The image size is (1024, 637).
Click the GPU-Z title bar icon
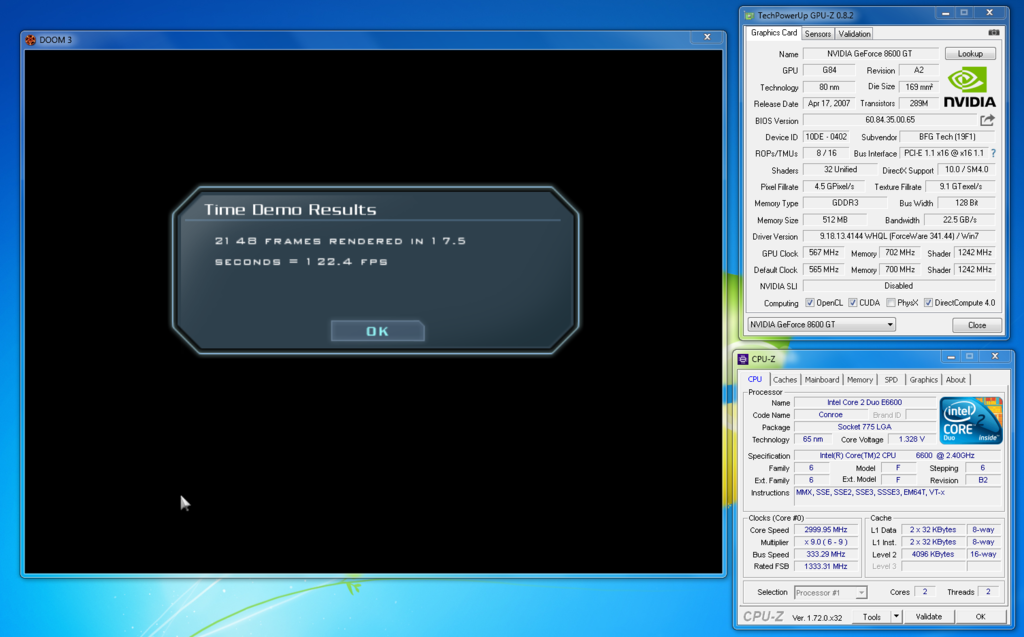749,15
